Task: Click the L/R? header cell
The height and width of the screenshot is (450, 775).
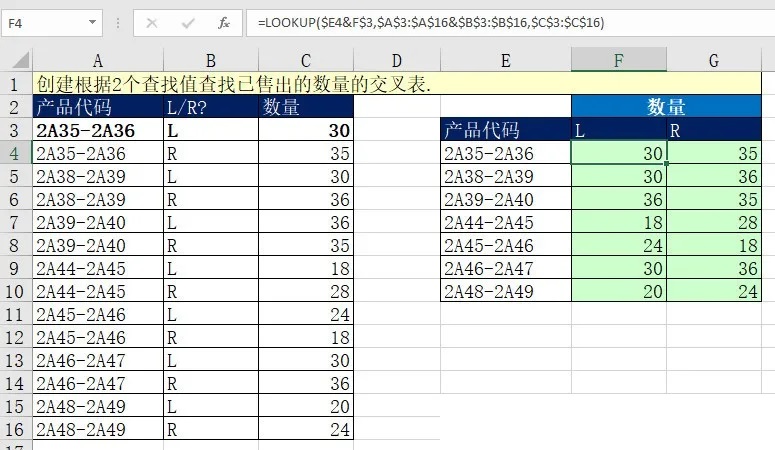Action: (211, 107)
